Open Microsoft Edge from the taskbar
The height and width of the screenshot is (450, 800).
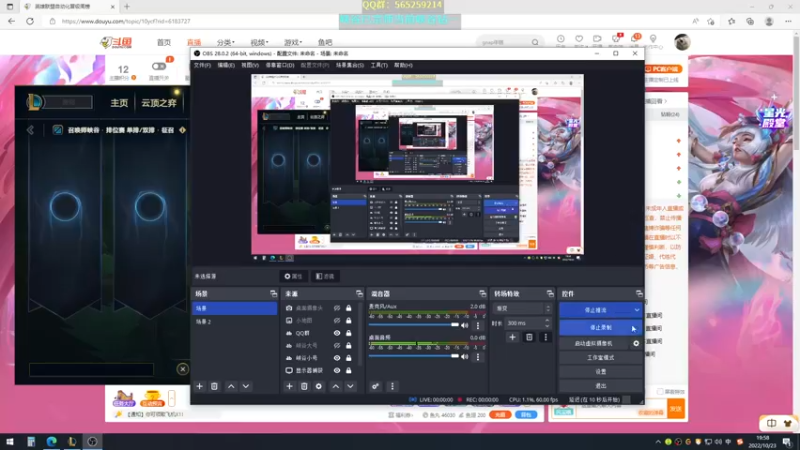[x=52, y=441]
